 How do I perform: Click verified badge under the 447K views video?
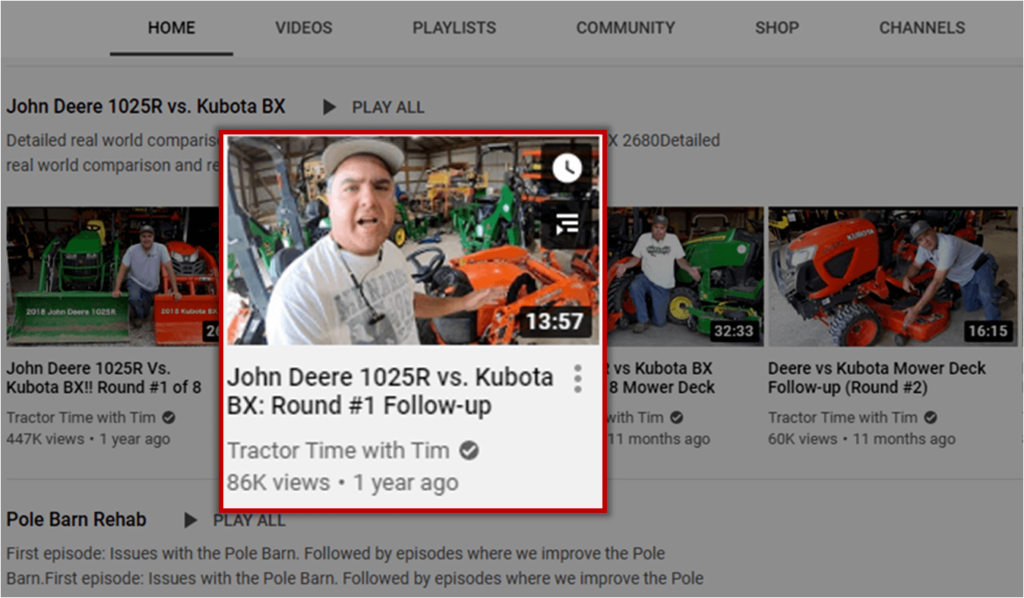point(168,417)
